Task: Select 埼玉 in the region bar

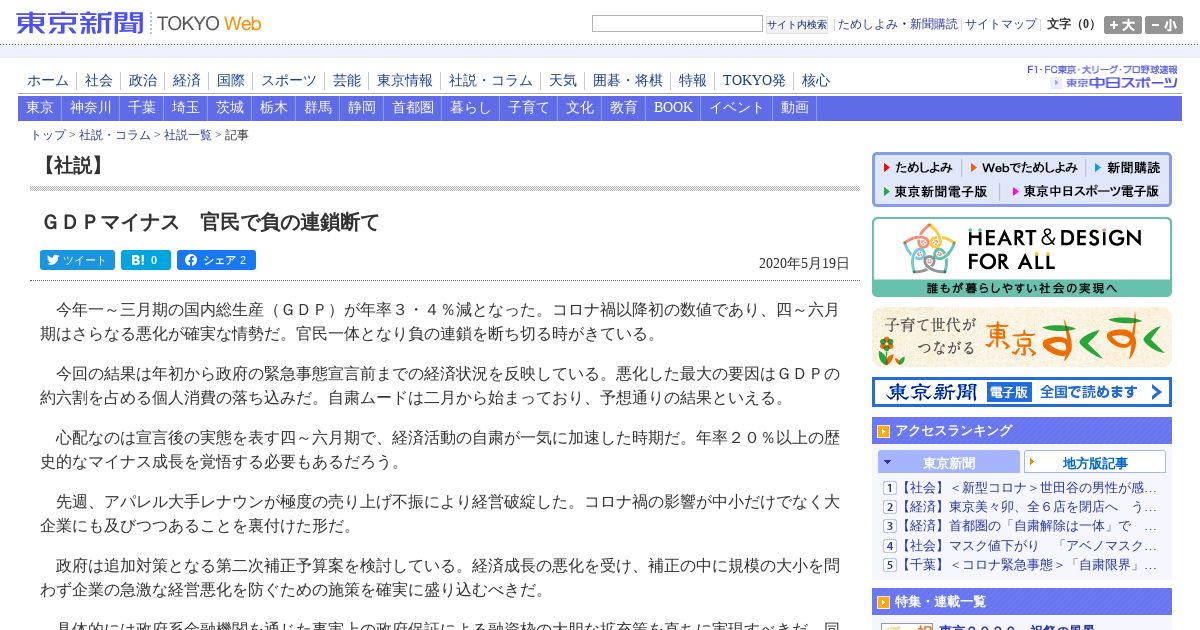Action: click(186, 108)
